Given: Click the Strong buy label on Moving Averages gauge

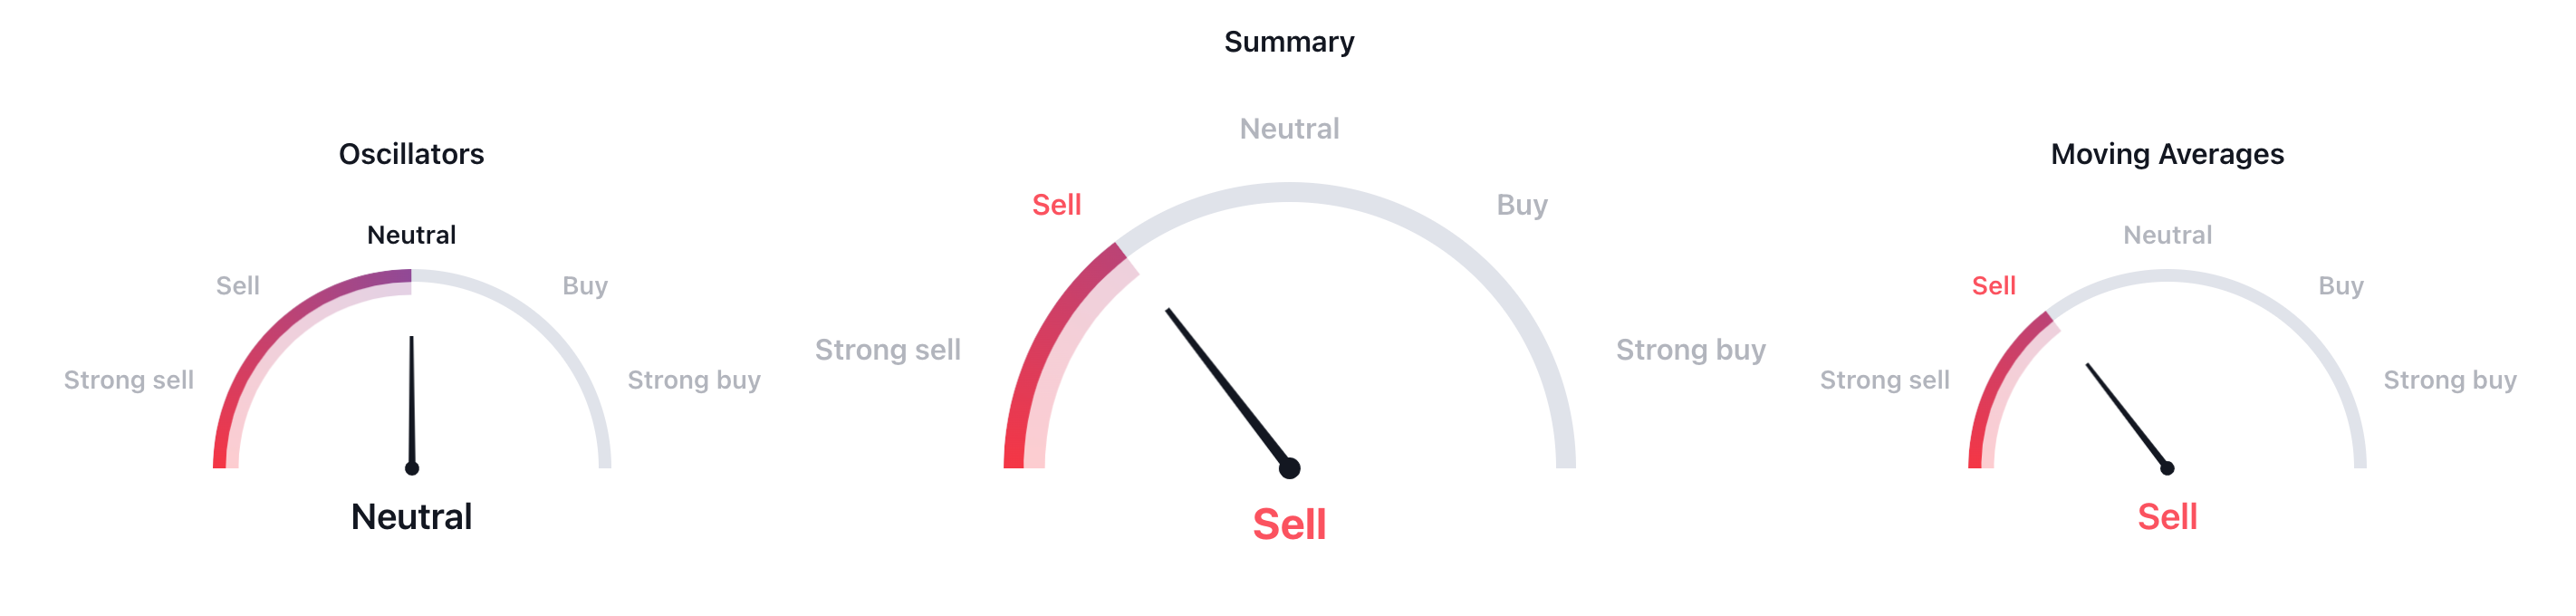Looking at the screenshot, I should (2450, 380).
